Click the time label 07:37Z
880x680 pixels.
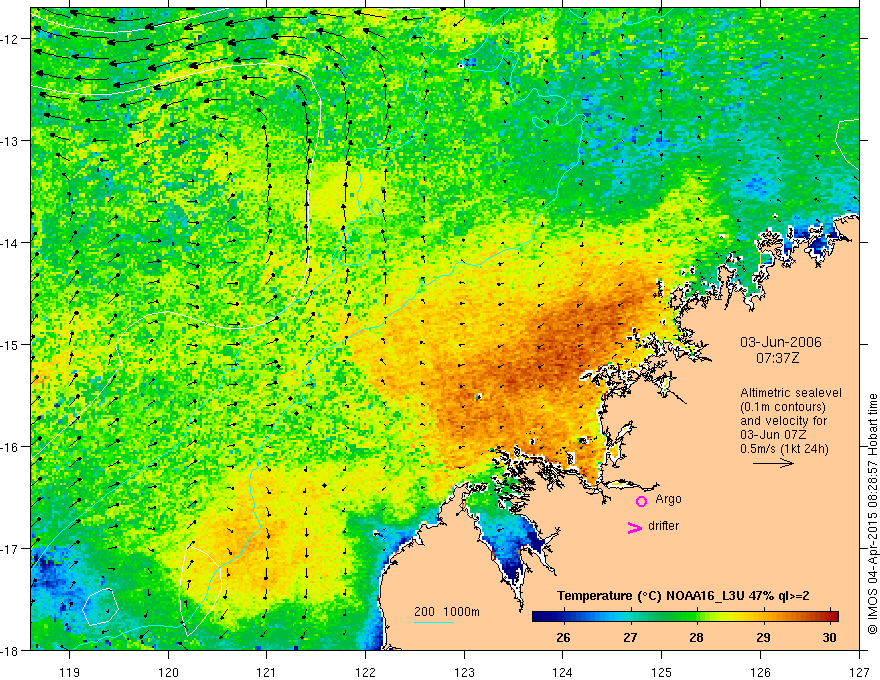point(777,358)
